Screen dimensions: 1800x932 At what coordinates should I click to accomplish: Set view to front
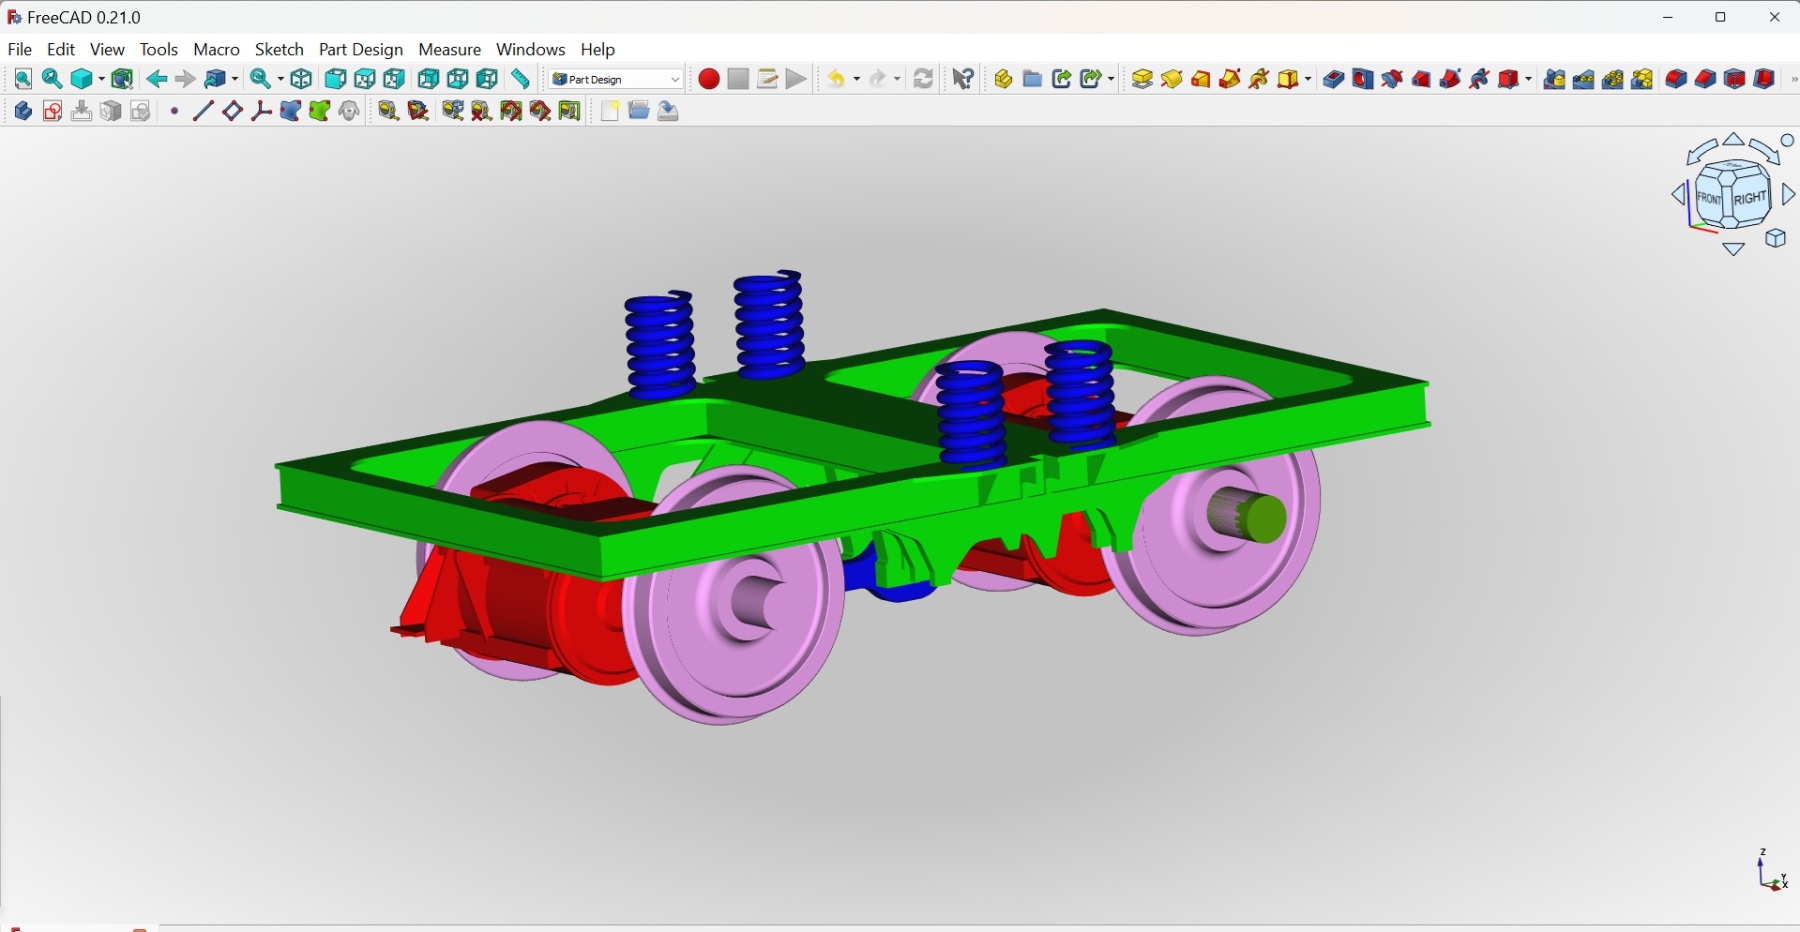click(x=336, y=79)
